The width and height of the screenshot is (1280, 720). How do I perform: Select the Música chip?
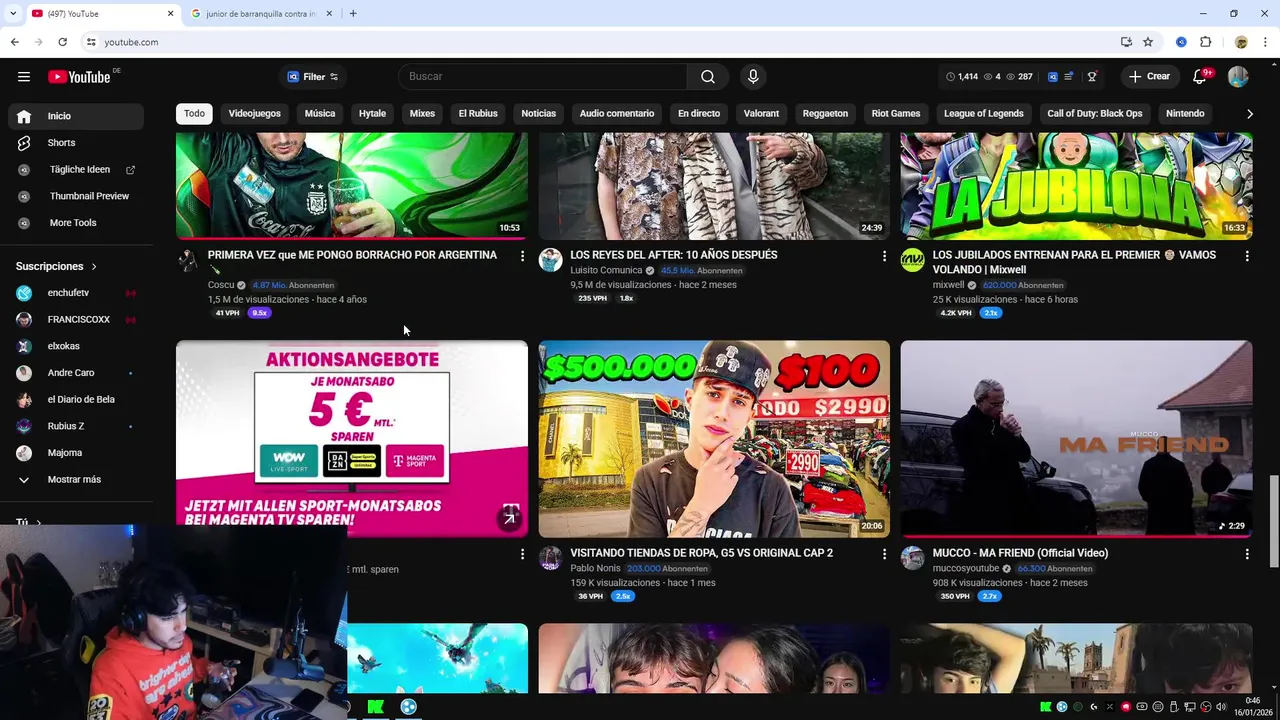320,114
